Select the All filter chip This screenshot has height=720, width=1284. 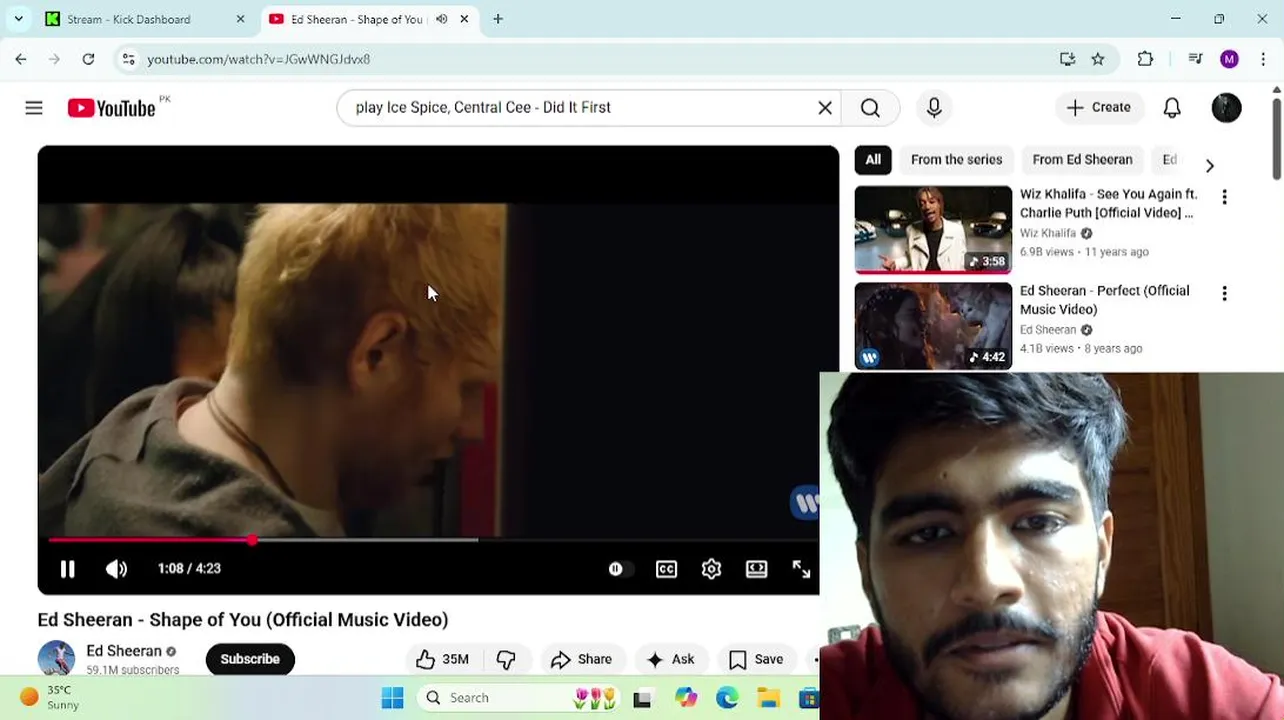click(873, 160)
